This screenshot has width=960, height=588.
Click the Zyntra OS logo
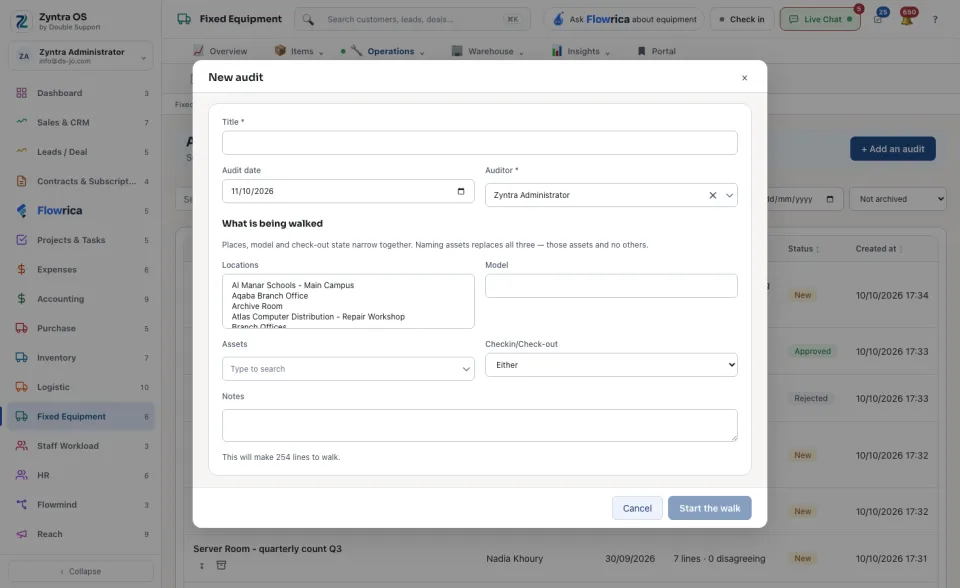[21, 21]
